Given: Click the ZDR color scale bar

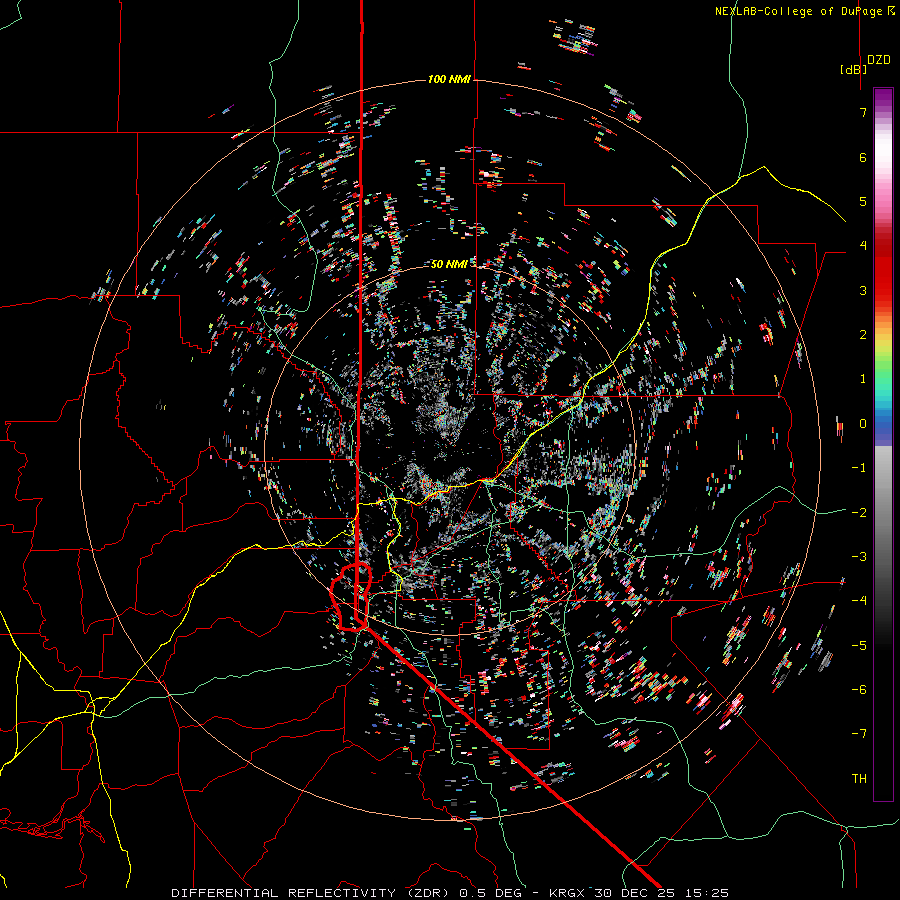Looking at the screenshot, I should 883,444.
